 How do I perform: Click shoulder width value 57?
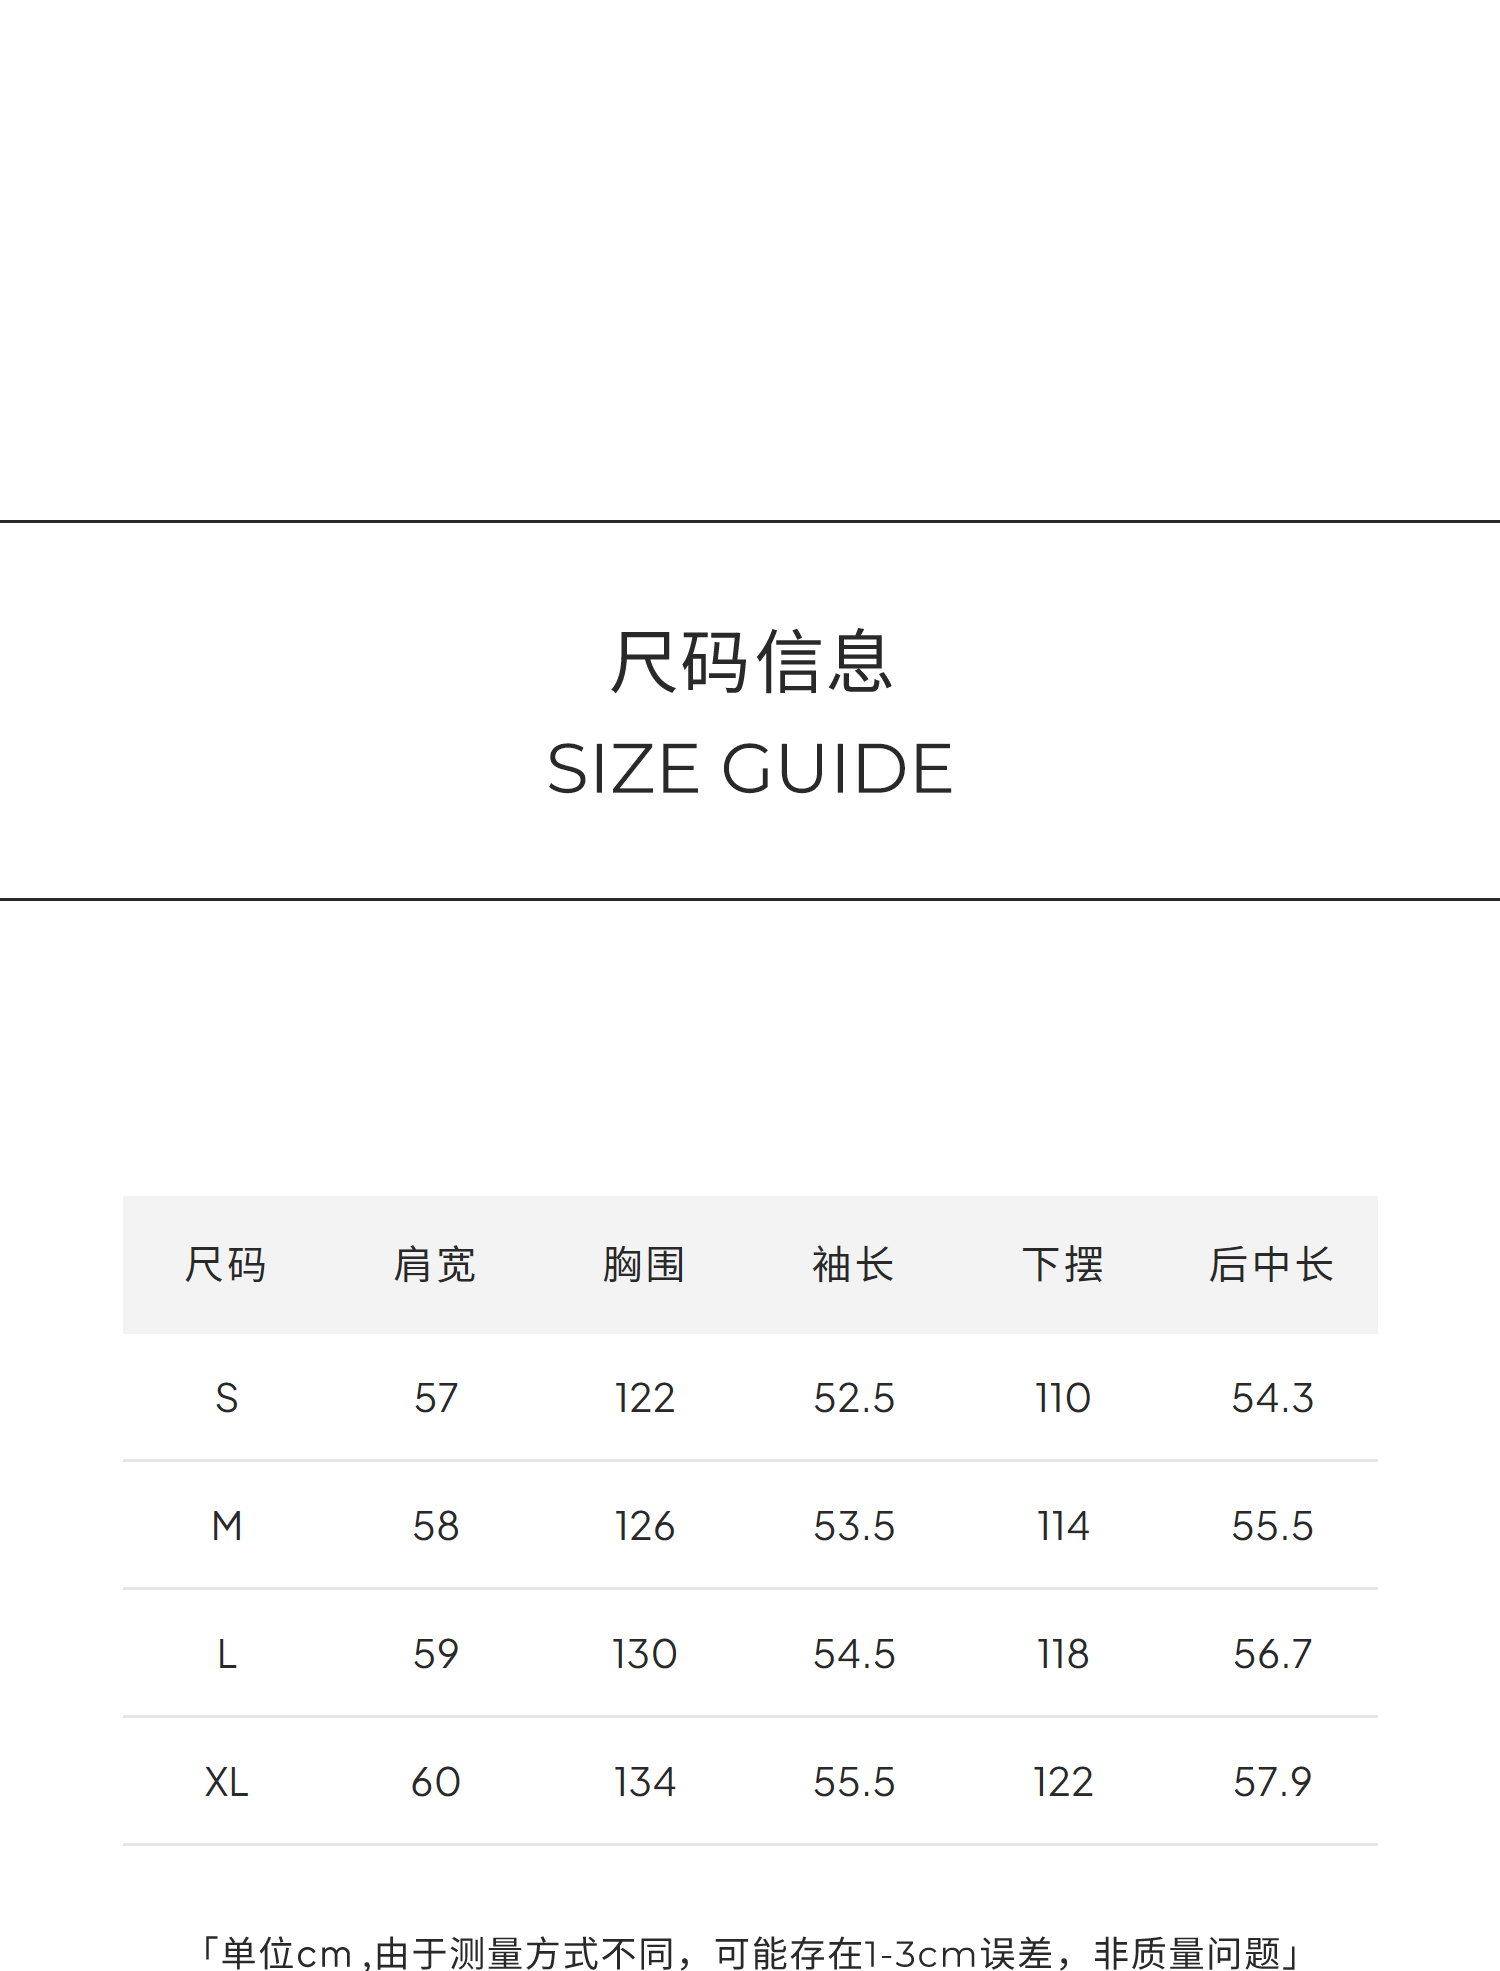(x=436, y=1398)
